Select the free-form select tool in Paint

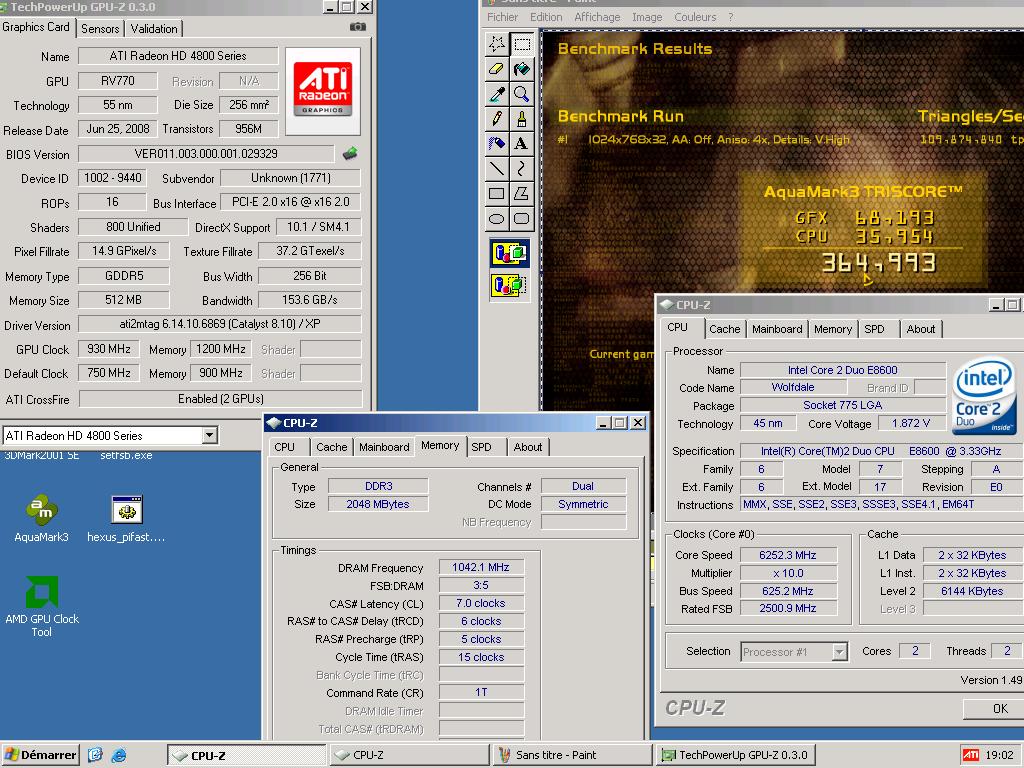(x=497, y=44)
